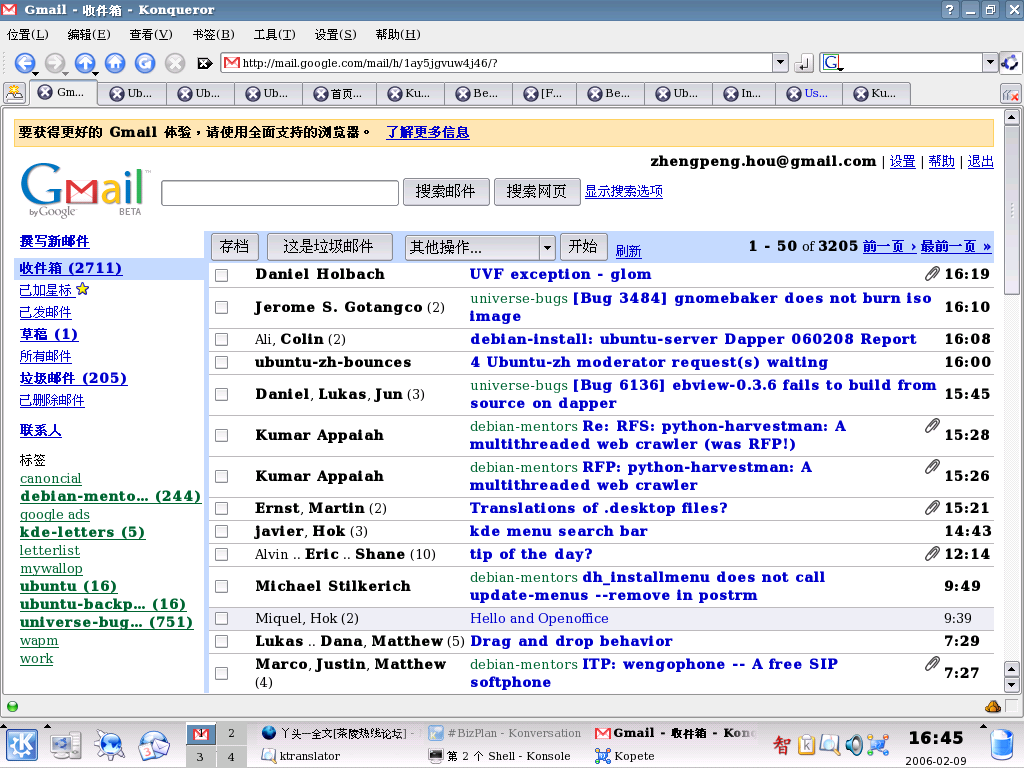This screenshot has height=768, width=1024.
Task: Expand the URL history dropdown arrow
Action: point(780,63)
